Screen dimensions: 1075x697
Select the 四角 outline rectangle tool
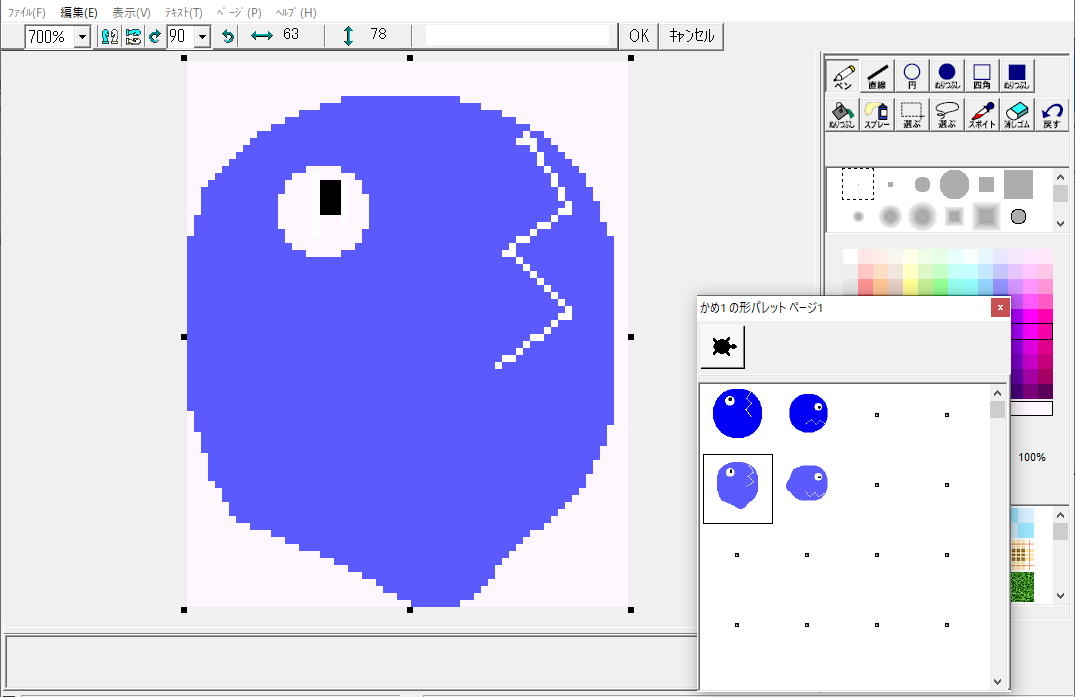[982, 75]
